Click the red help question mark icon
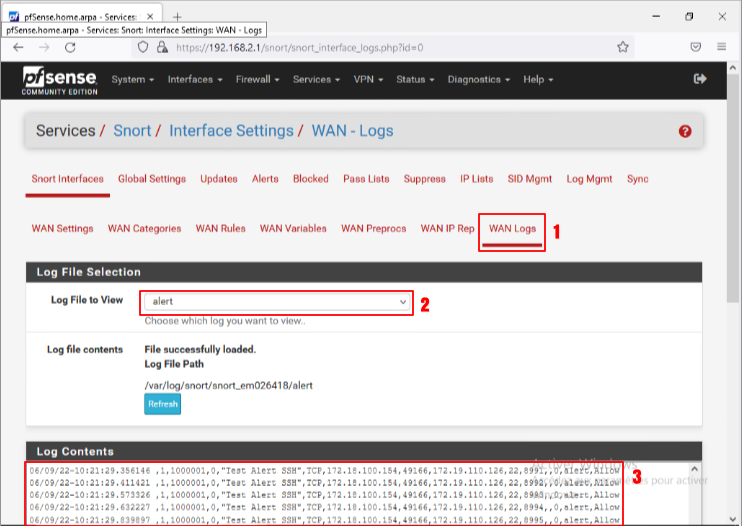This screenshot has height=526, width=742. pyautogui.click(x=685, y=131)
